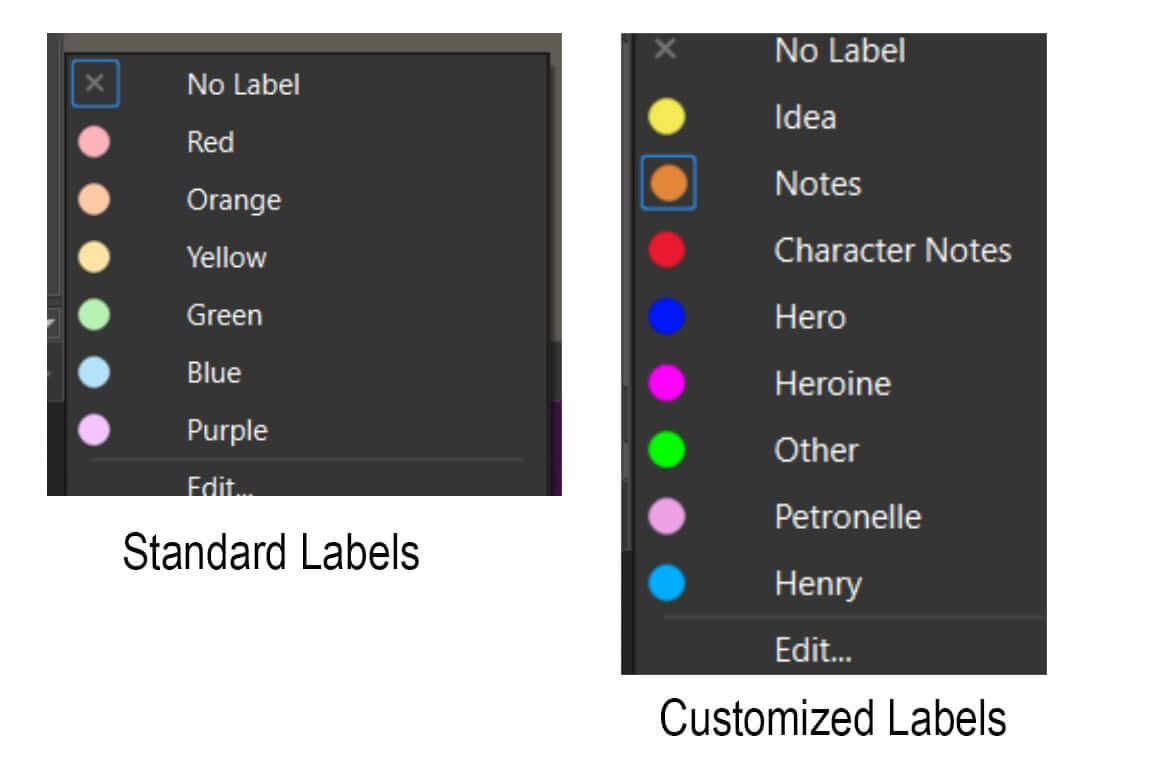Click the sky blue Henry dot
The height and width of the screenshot is (783, 1158).
pos(667,583)
